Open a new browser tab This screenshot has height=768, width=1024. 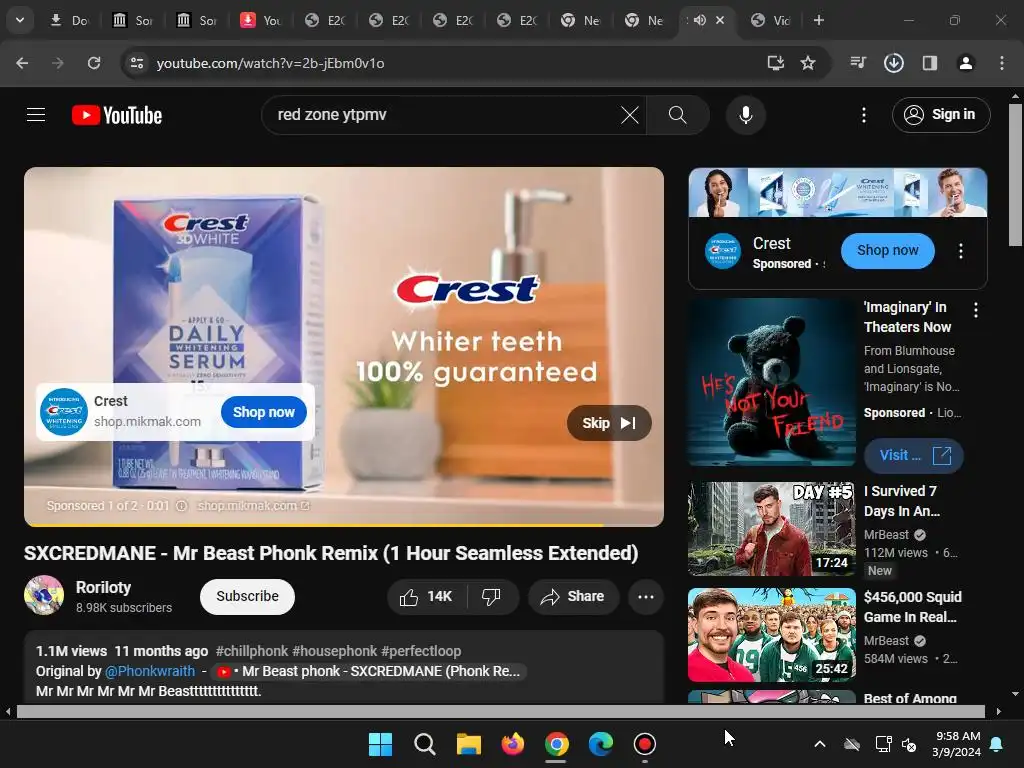819,20
